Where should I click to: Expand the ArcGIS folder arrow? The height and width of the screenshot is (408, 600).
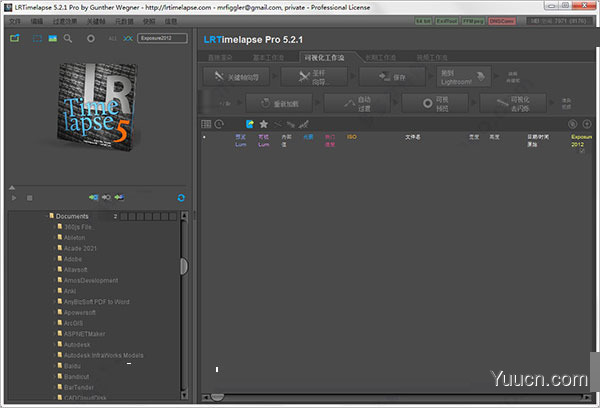pyautogui.click(x=54, y=323)
